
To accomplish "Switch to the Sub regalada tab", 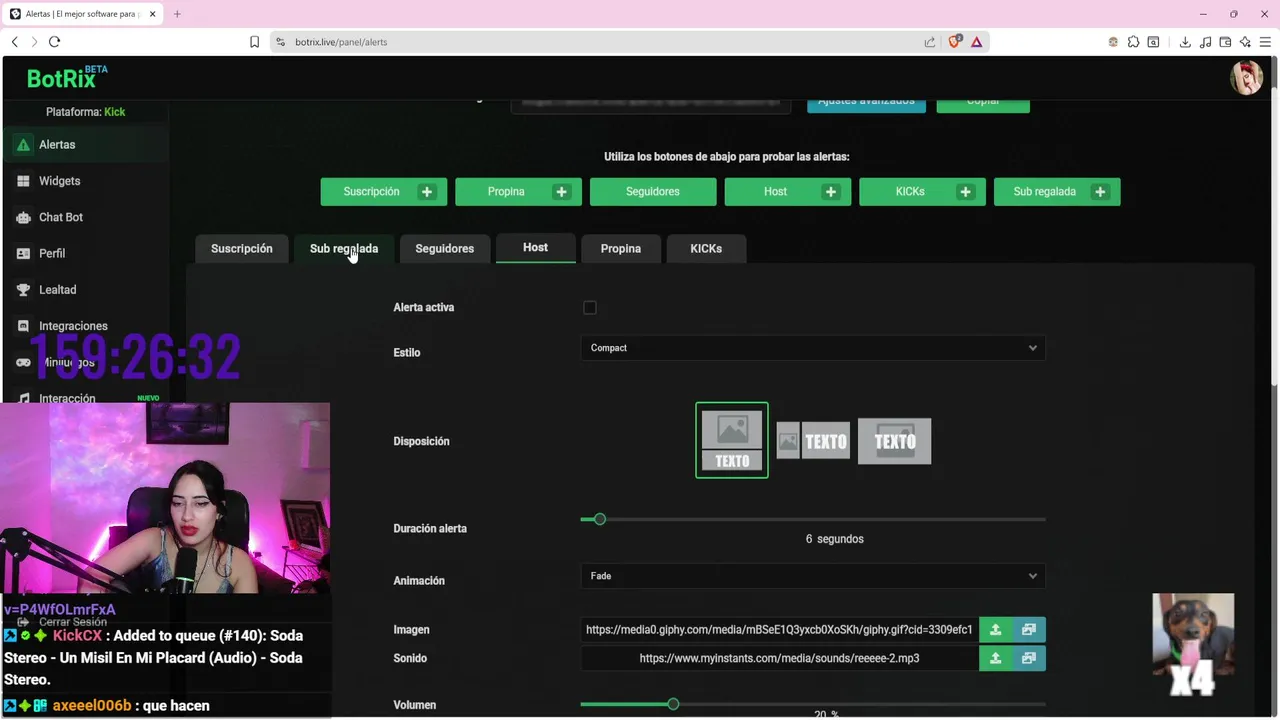I will pos(344,249).
